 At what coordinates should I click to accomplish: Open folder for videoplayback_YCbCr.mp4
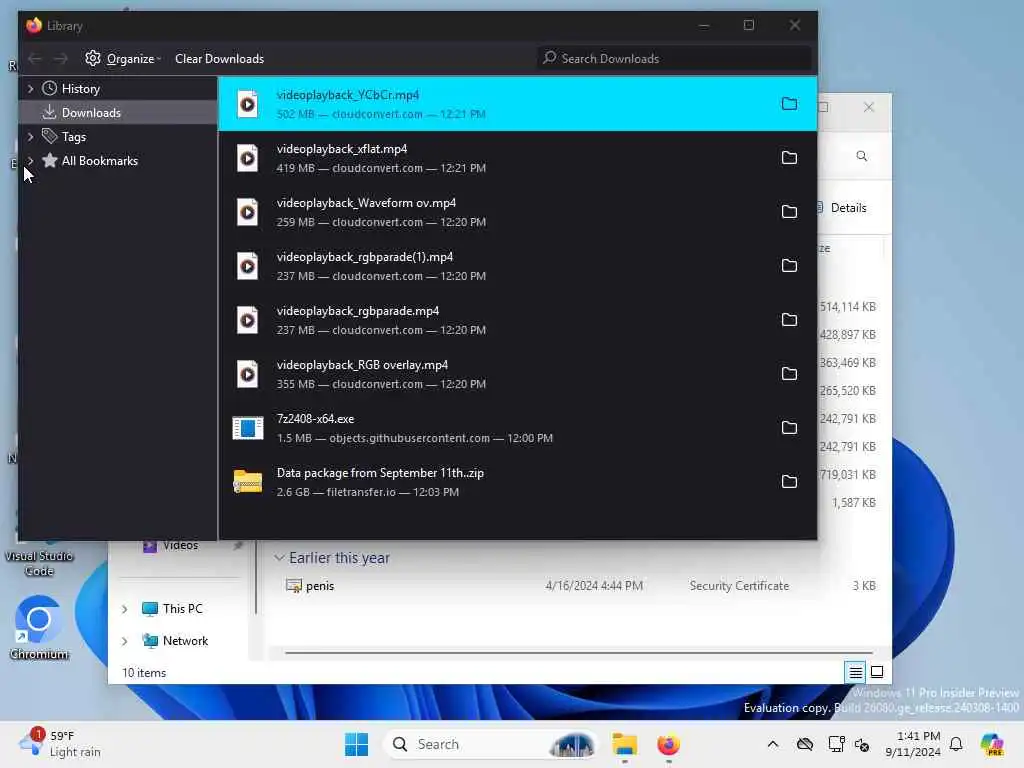(789, 104)
